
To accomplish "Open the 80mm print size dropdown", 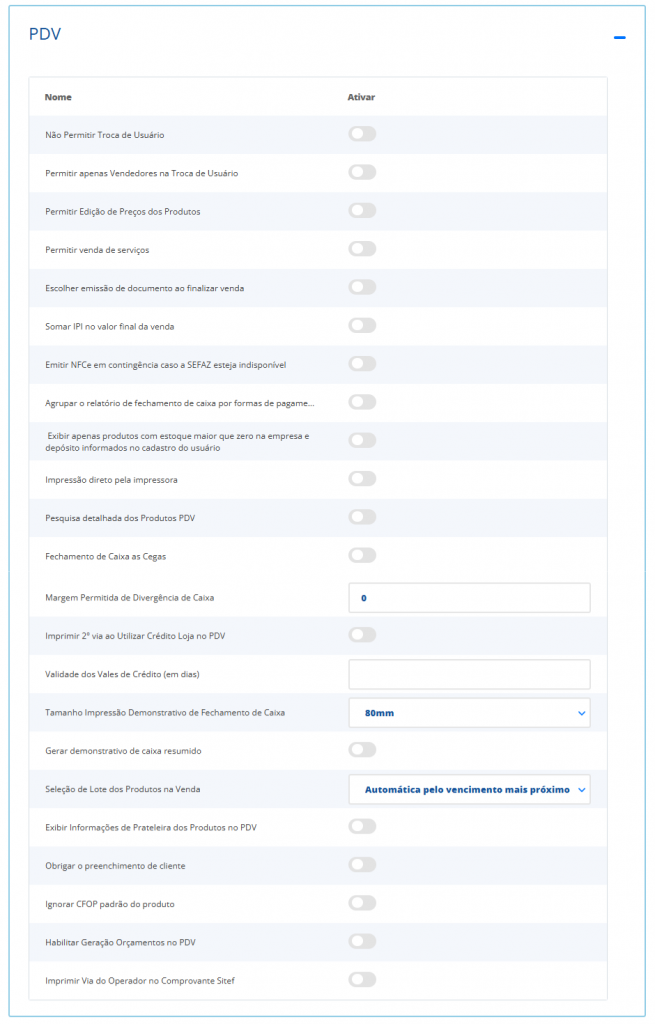I will coord(469,713).
